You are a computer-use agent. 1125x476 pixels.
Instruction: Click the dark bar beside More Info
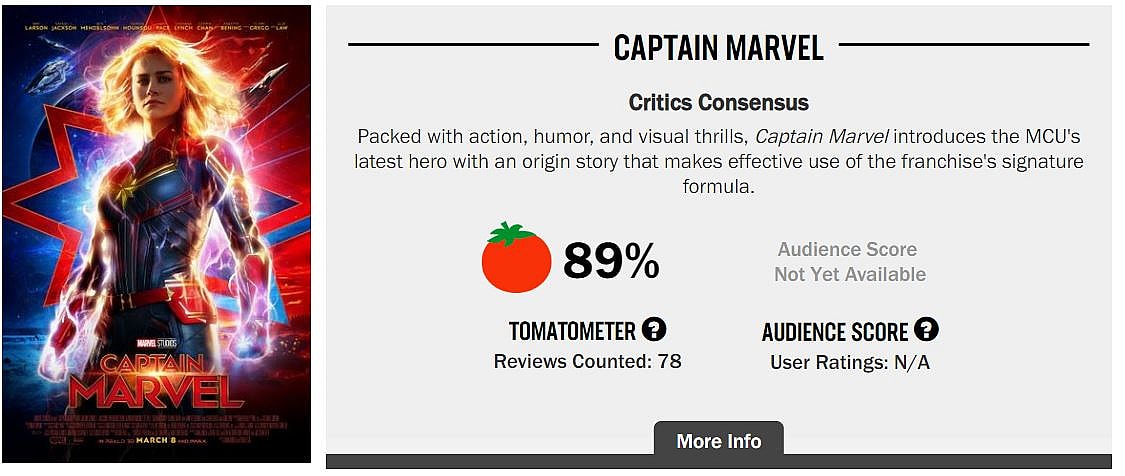tap(950, 461)
